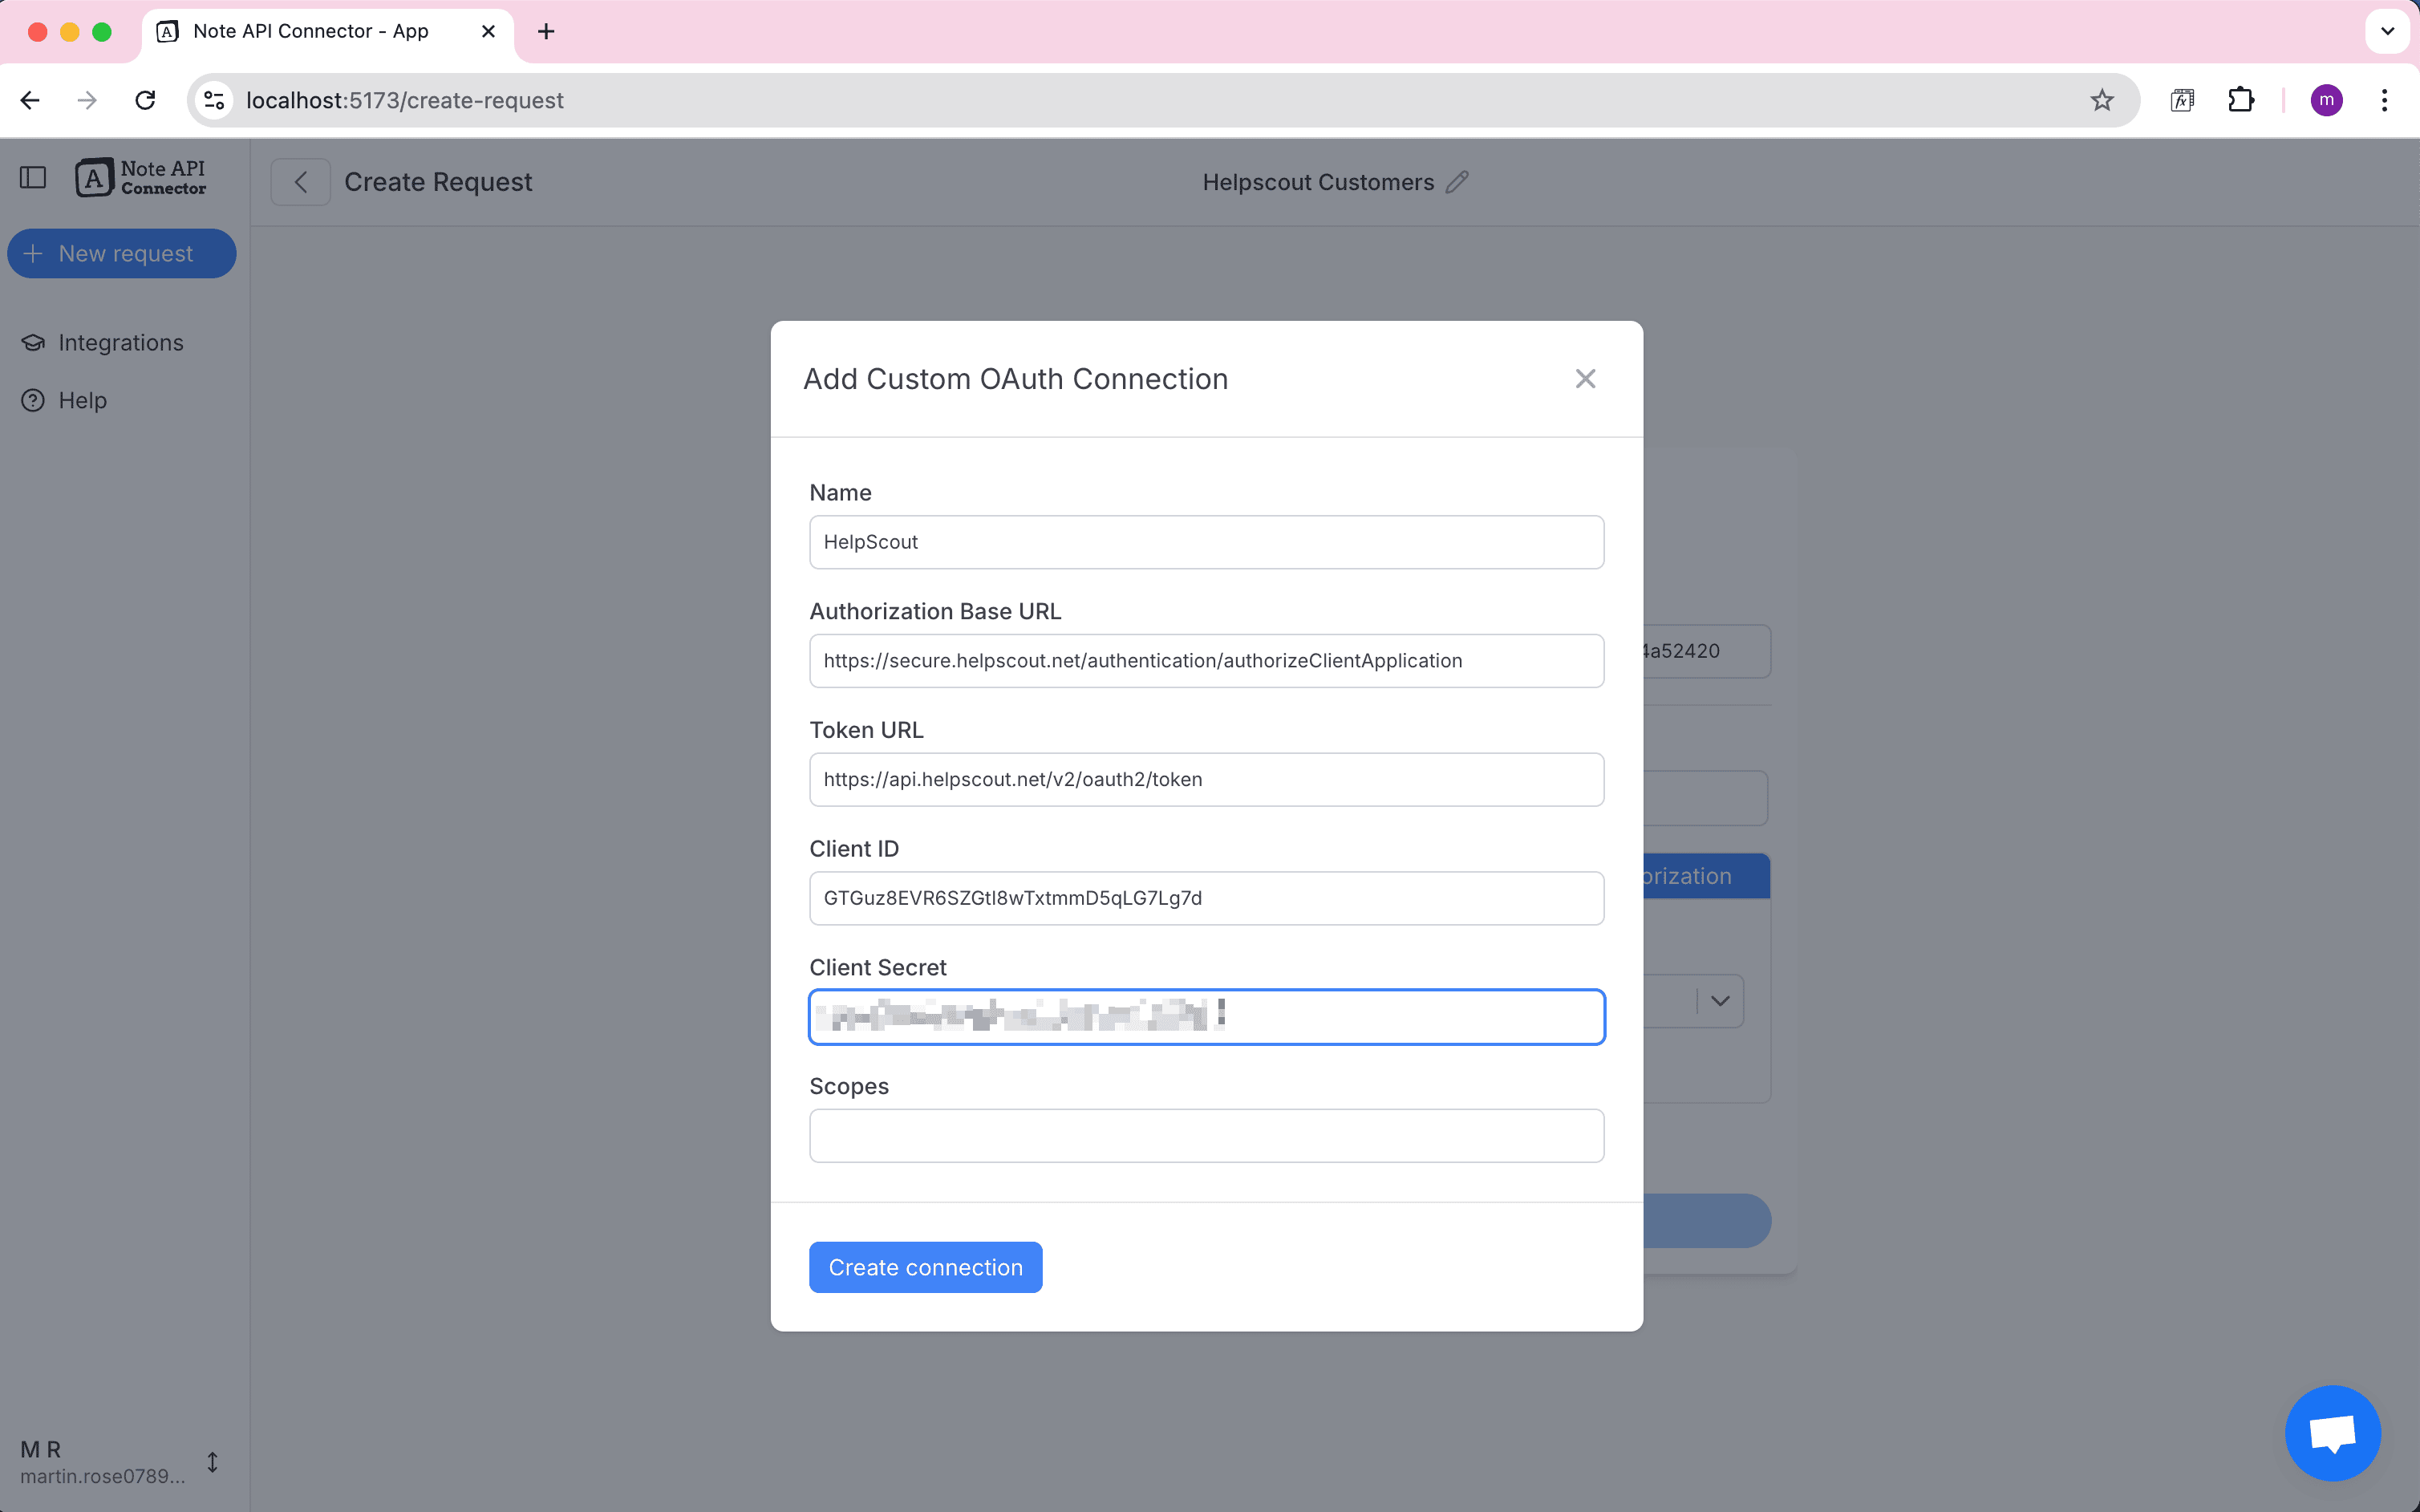Close the Note API Connector tab
The image size is (2420, 1512).
(x=488, y=32)
